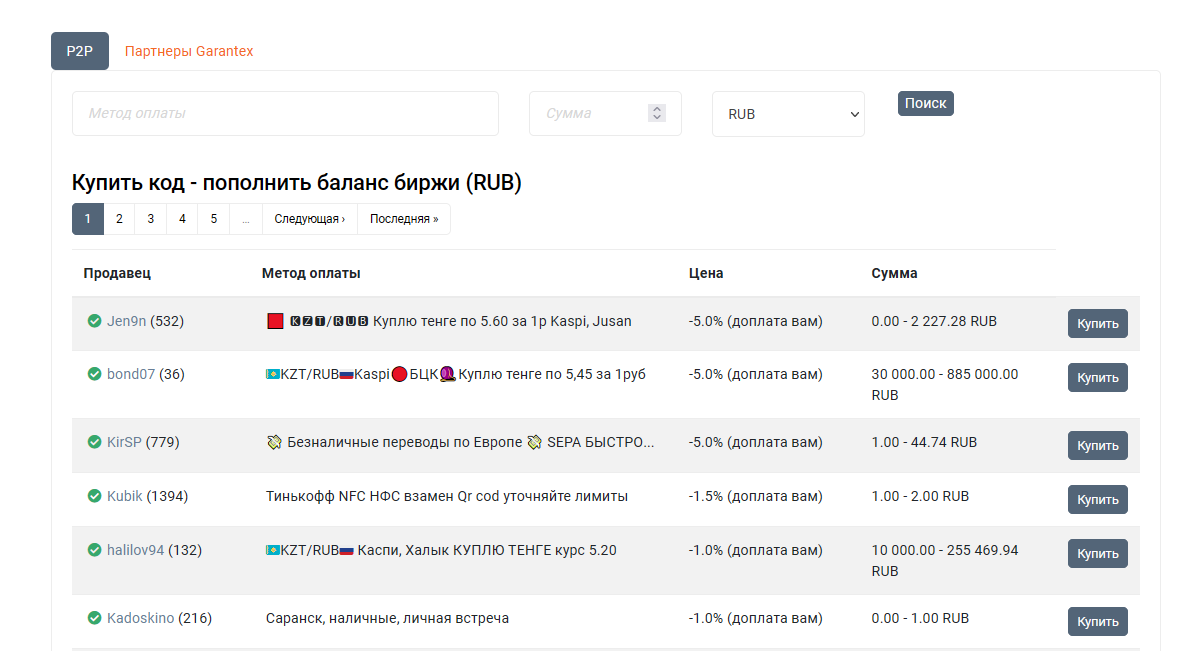Click the verified checkmark icon beside bond07
This screenshot has height=651, width=1204.
click(x=94, y=374)
